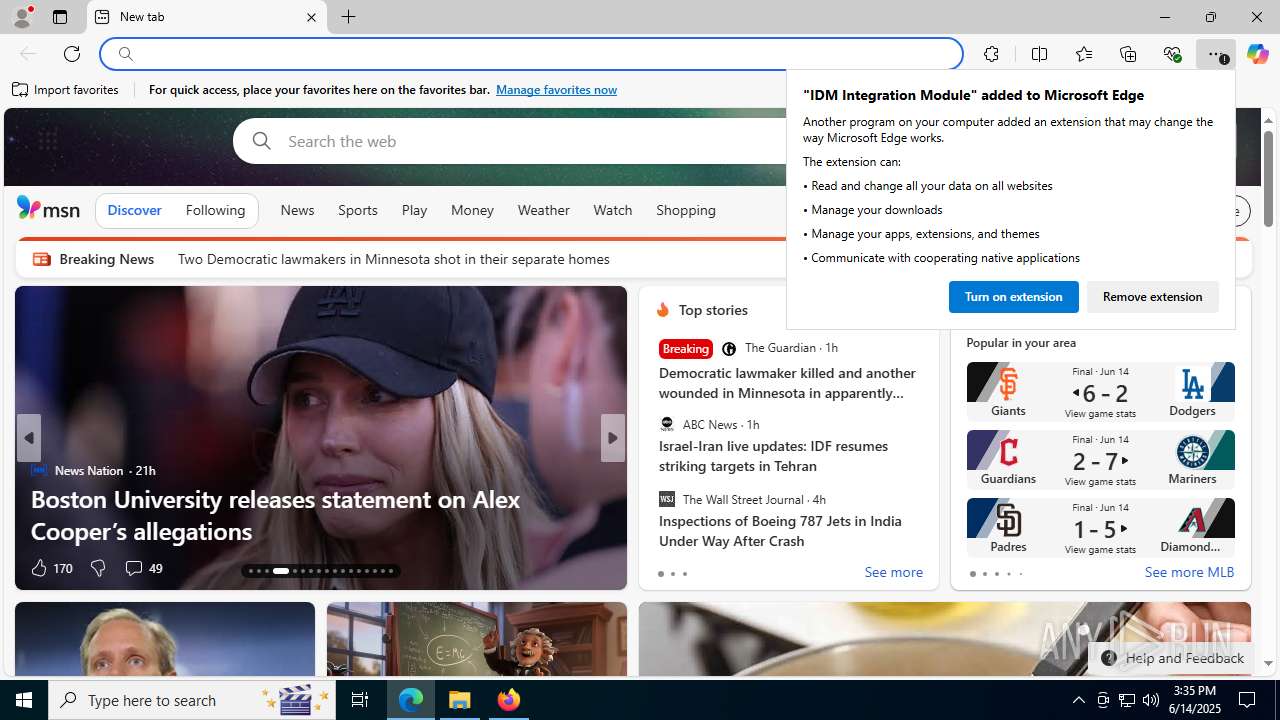Open the Edge profile icon
The image size is (1280, 720).
coord(22,17)
